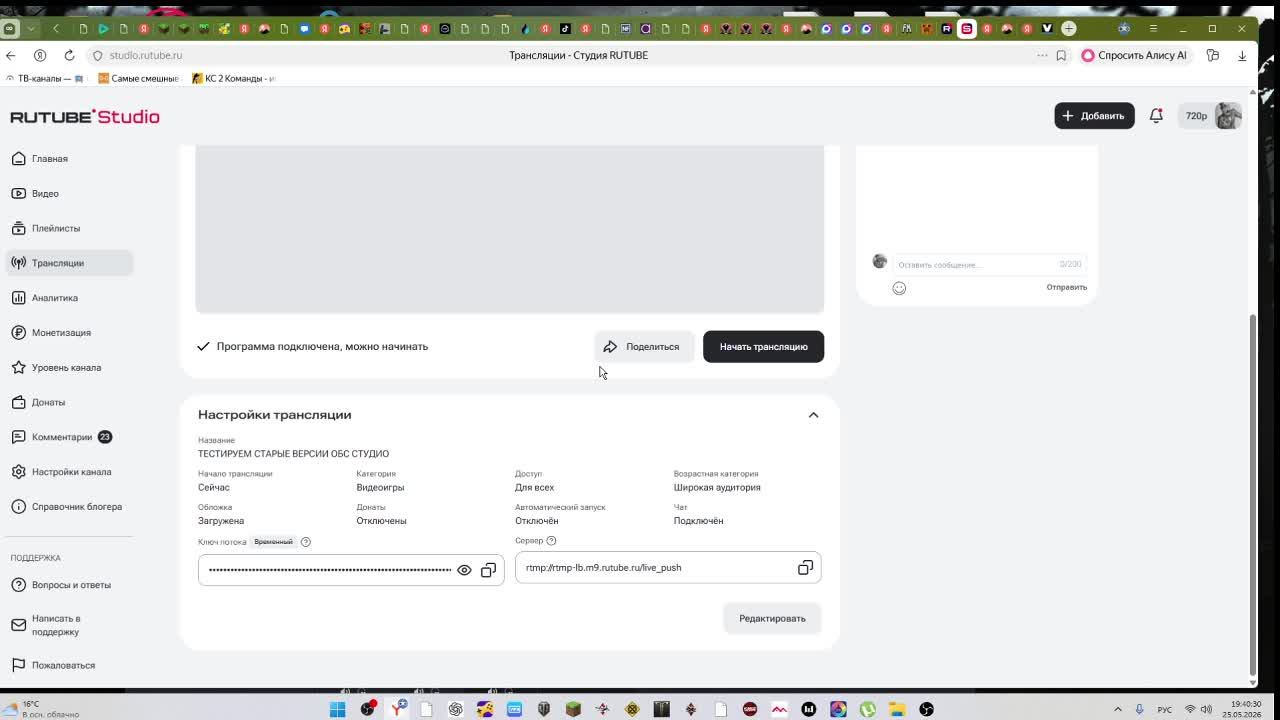Click 720р label in header
1280x720 pixels.
click(x=1196, y=116)
